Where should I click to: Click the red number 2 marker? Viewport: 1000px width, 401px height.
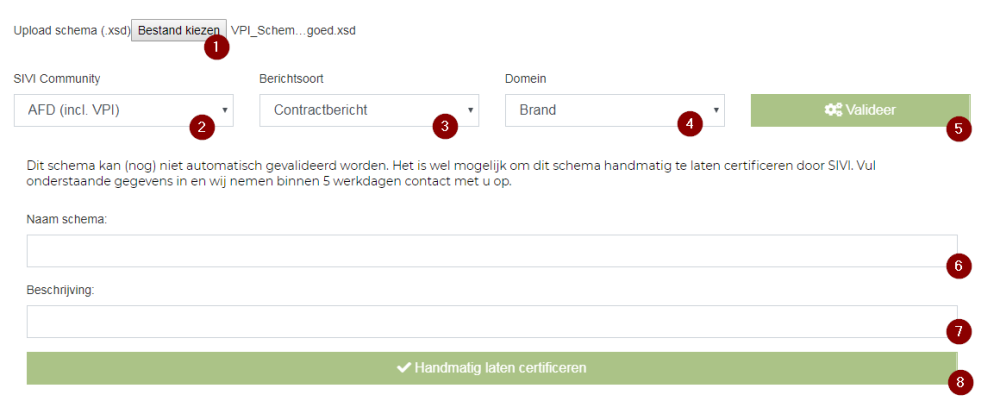(202, 126)
